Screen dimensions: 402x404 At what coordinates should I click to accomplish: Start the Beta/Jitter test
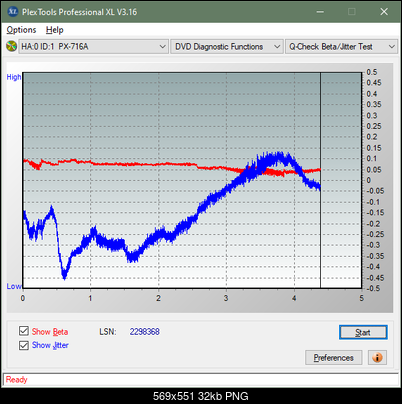363,332
